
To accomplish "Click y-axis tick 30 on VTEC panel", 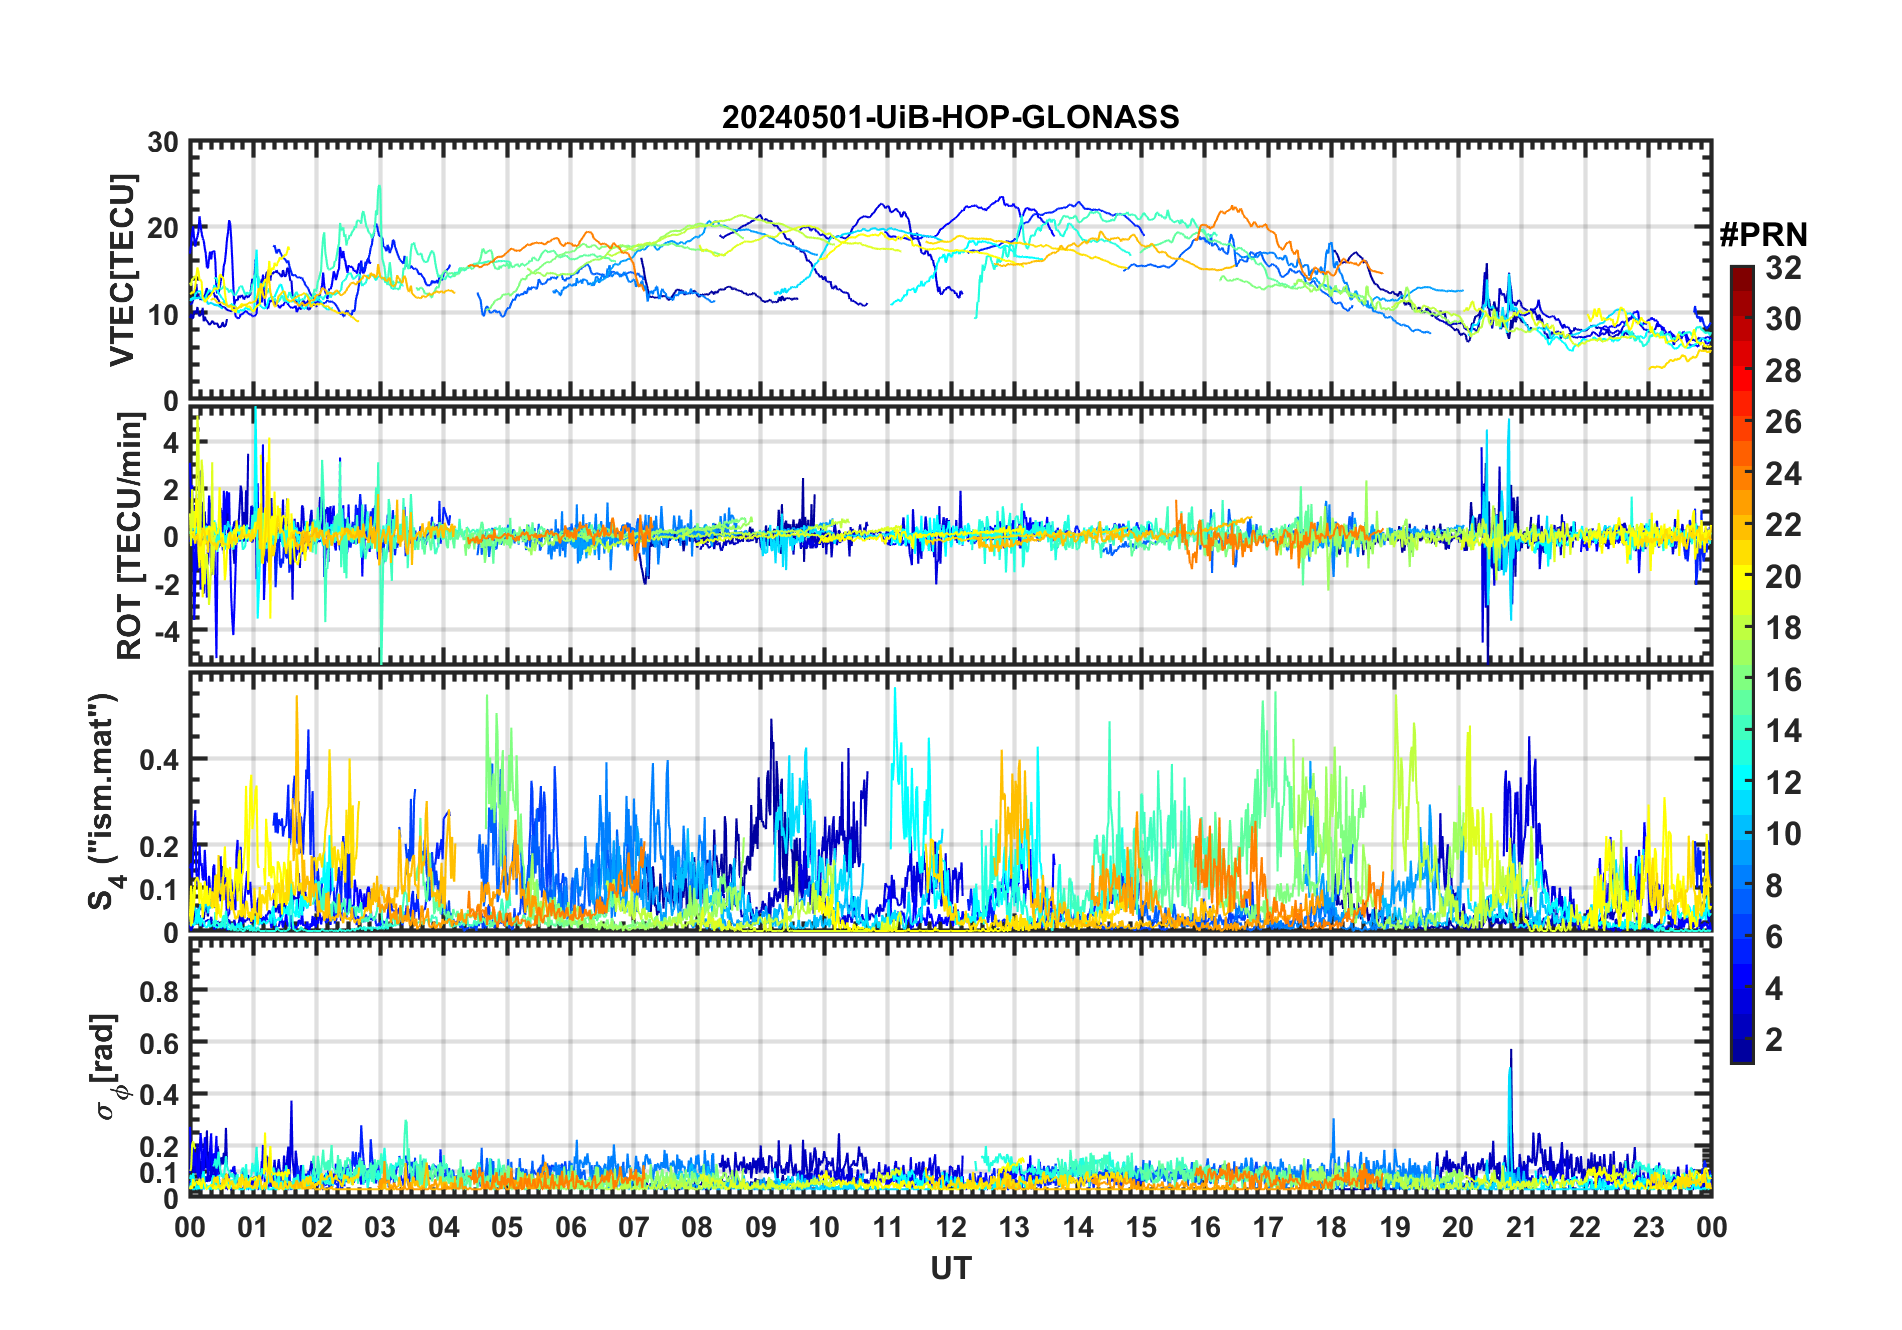I will (x=163, y=143).
